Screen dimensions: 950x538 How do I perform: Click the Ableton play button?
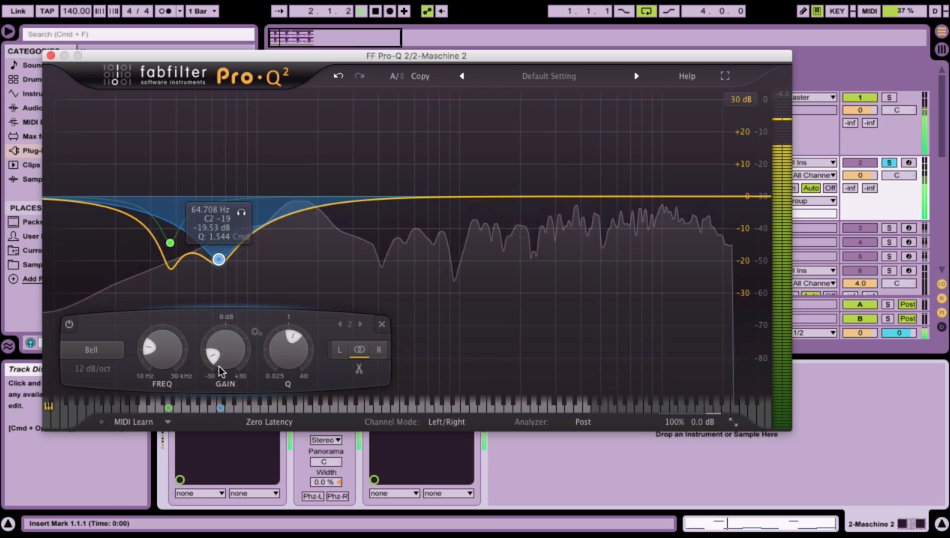tap(360, 11)
